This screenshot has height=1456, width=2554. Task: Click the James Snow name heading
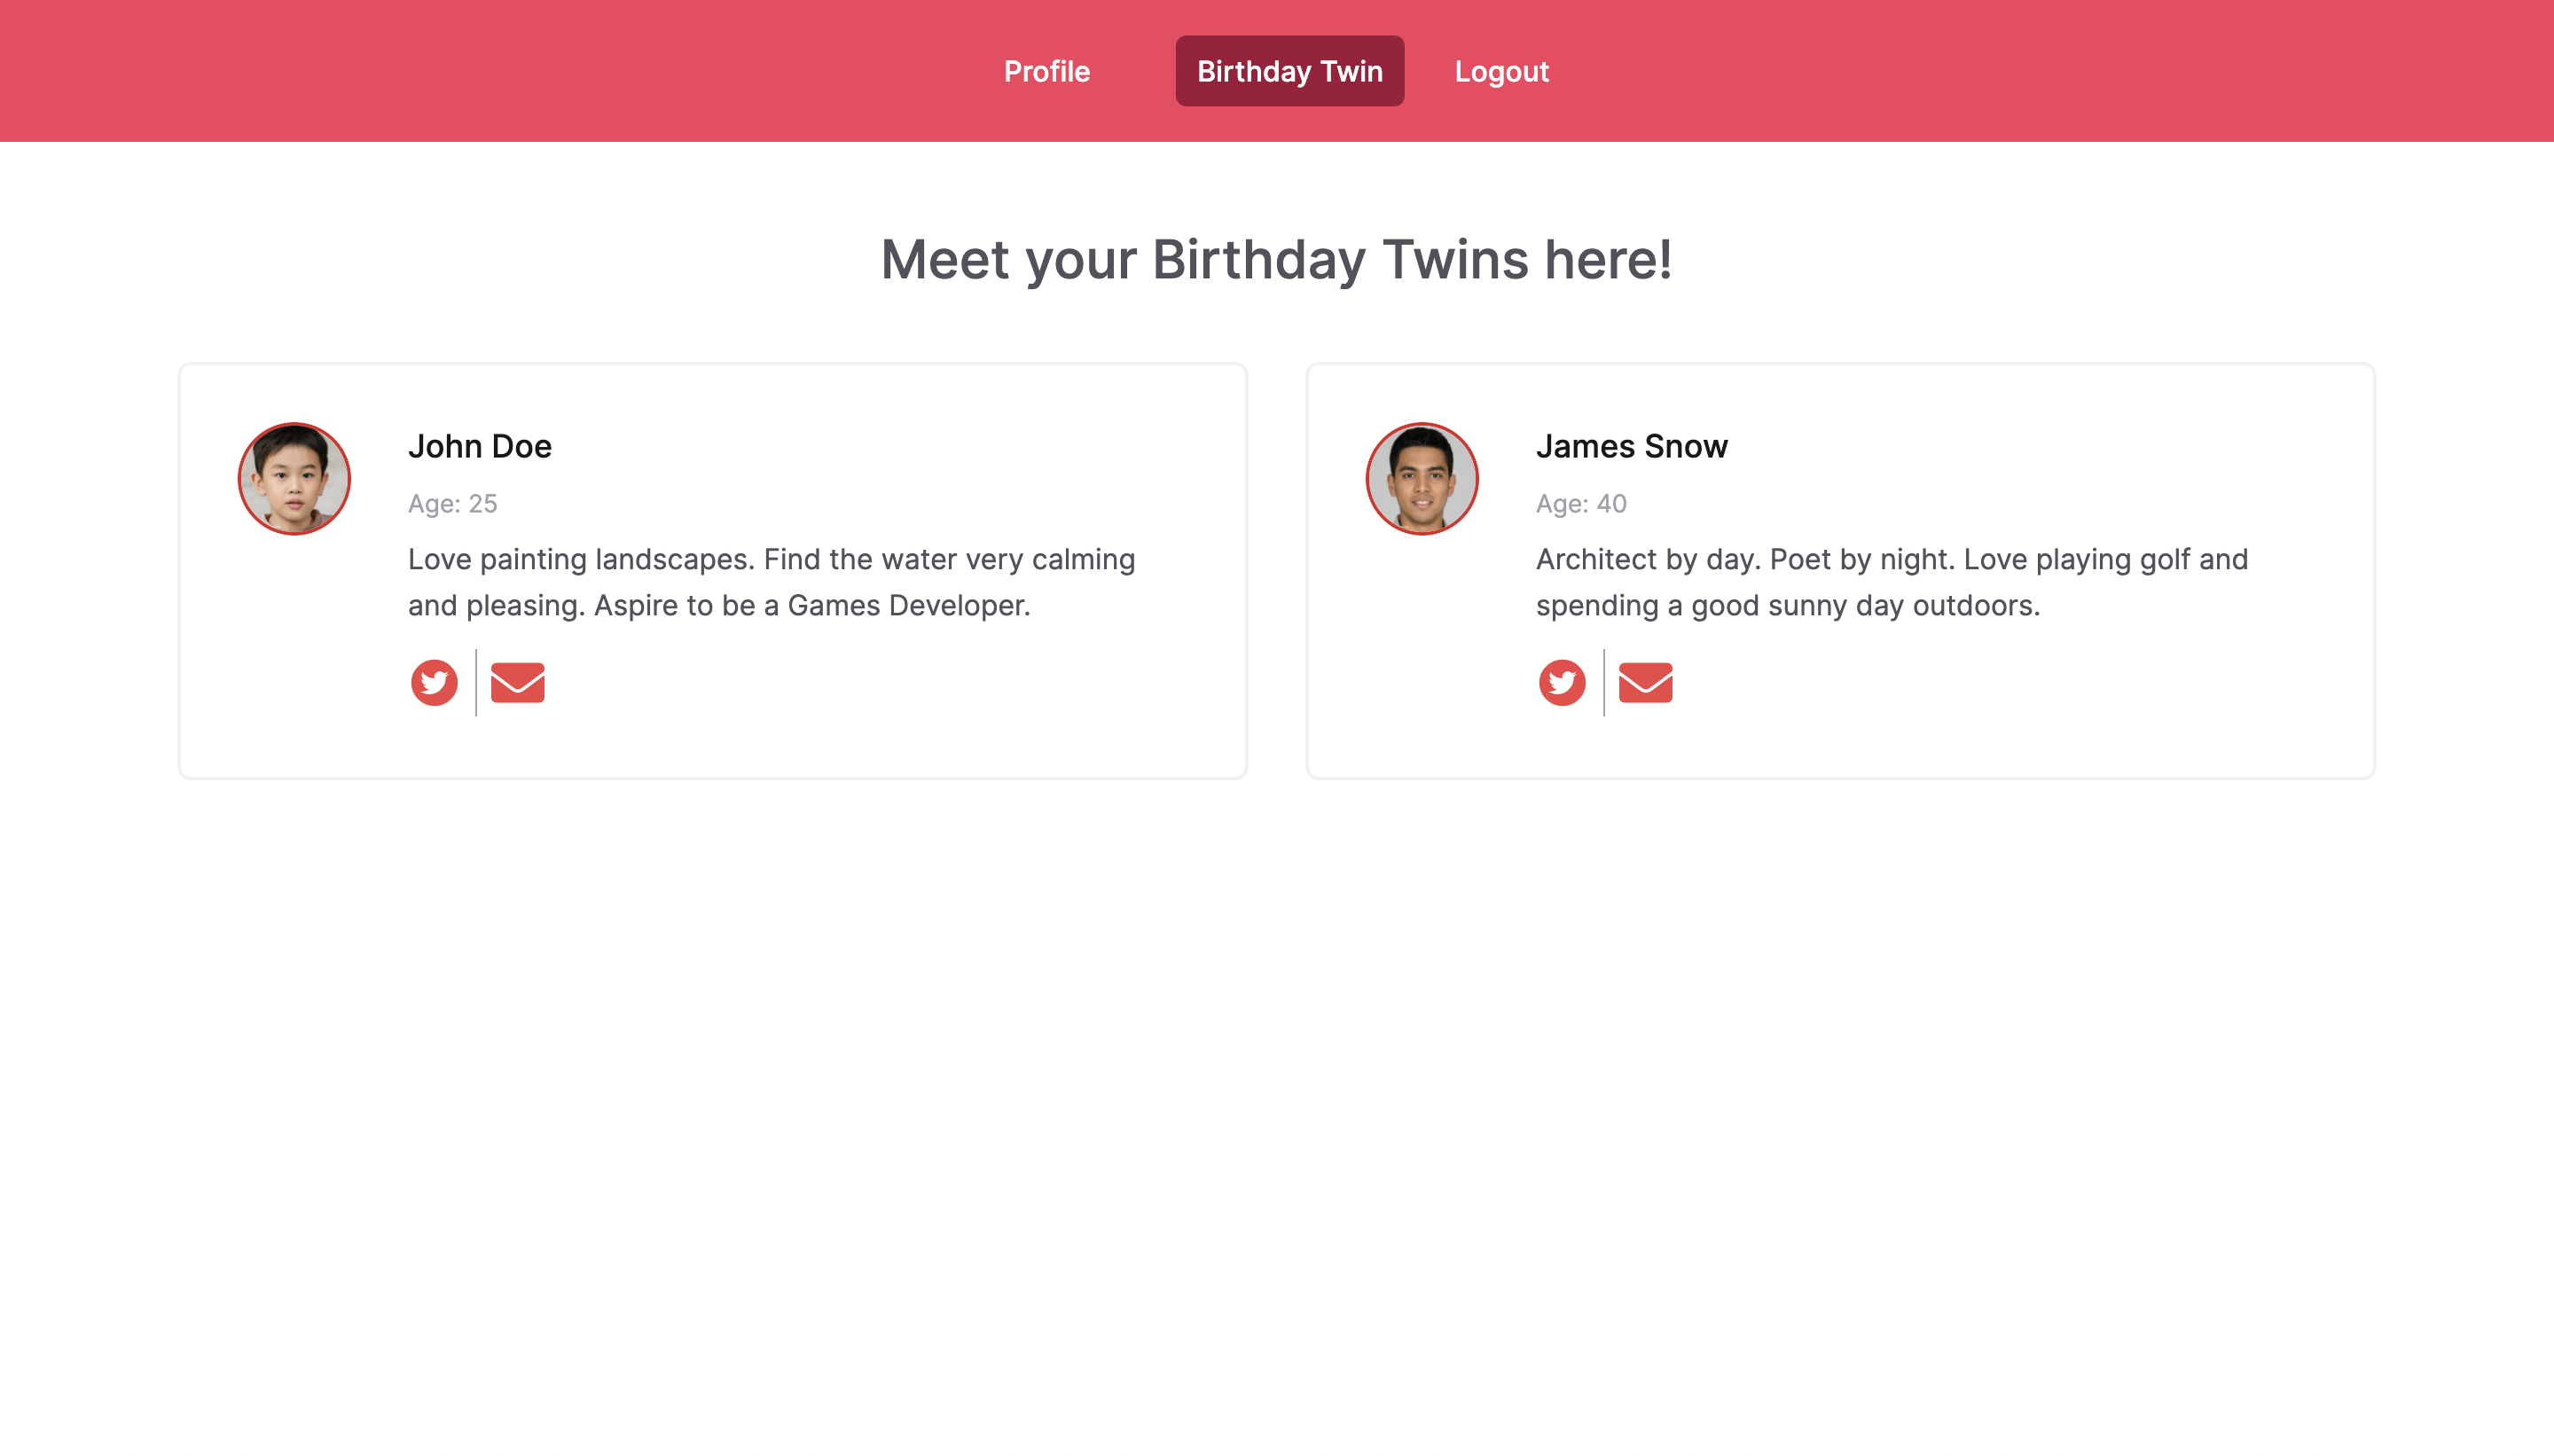coord(1631,446)
